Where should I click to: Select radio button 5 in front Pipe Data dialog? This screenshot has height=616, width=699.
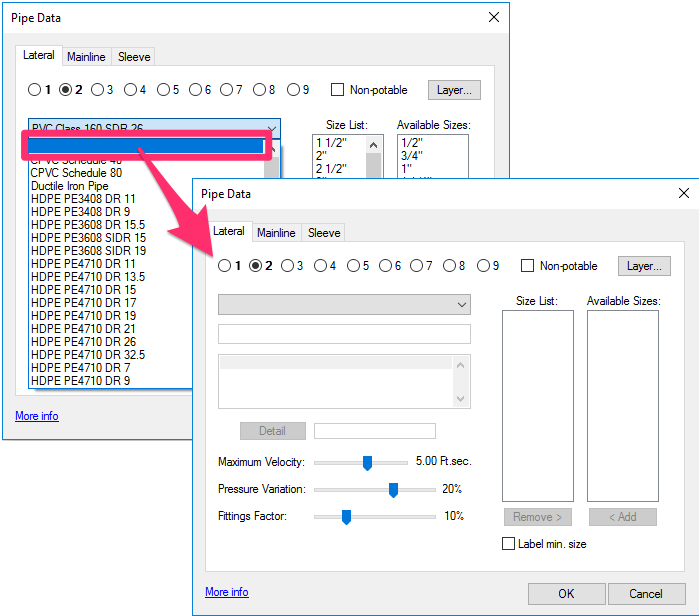coord(354,266)
